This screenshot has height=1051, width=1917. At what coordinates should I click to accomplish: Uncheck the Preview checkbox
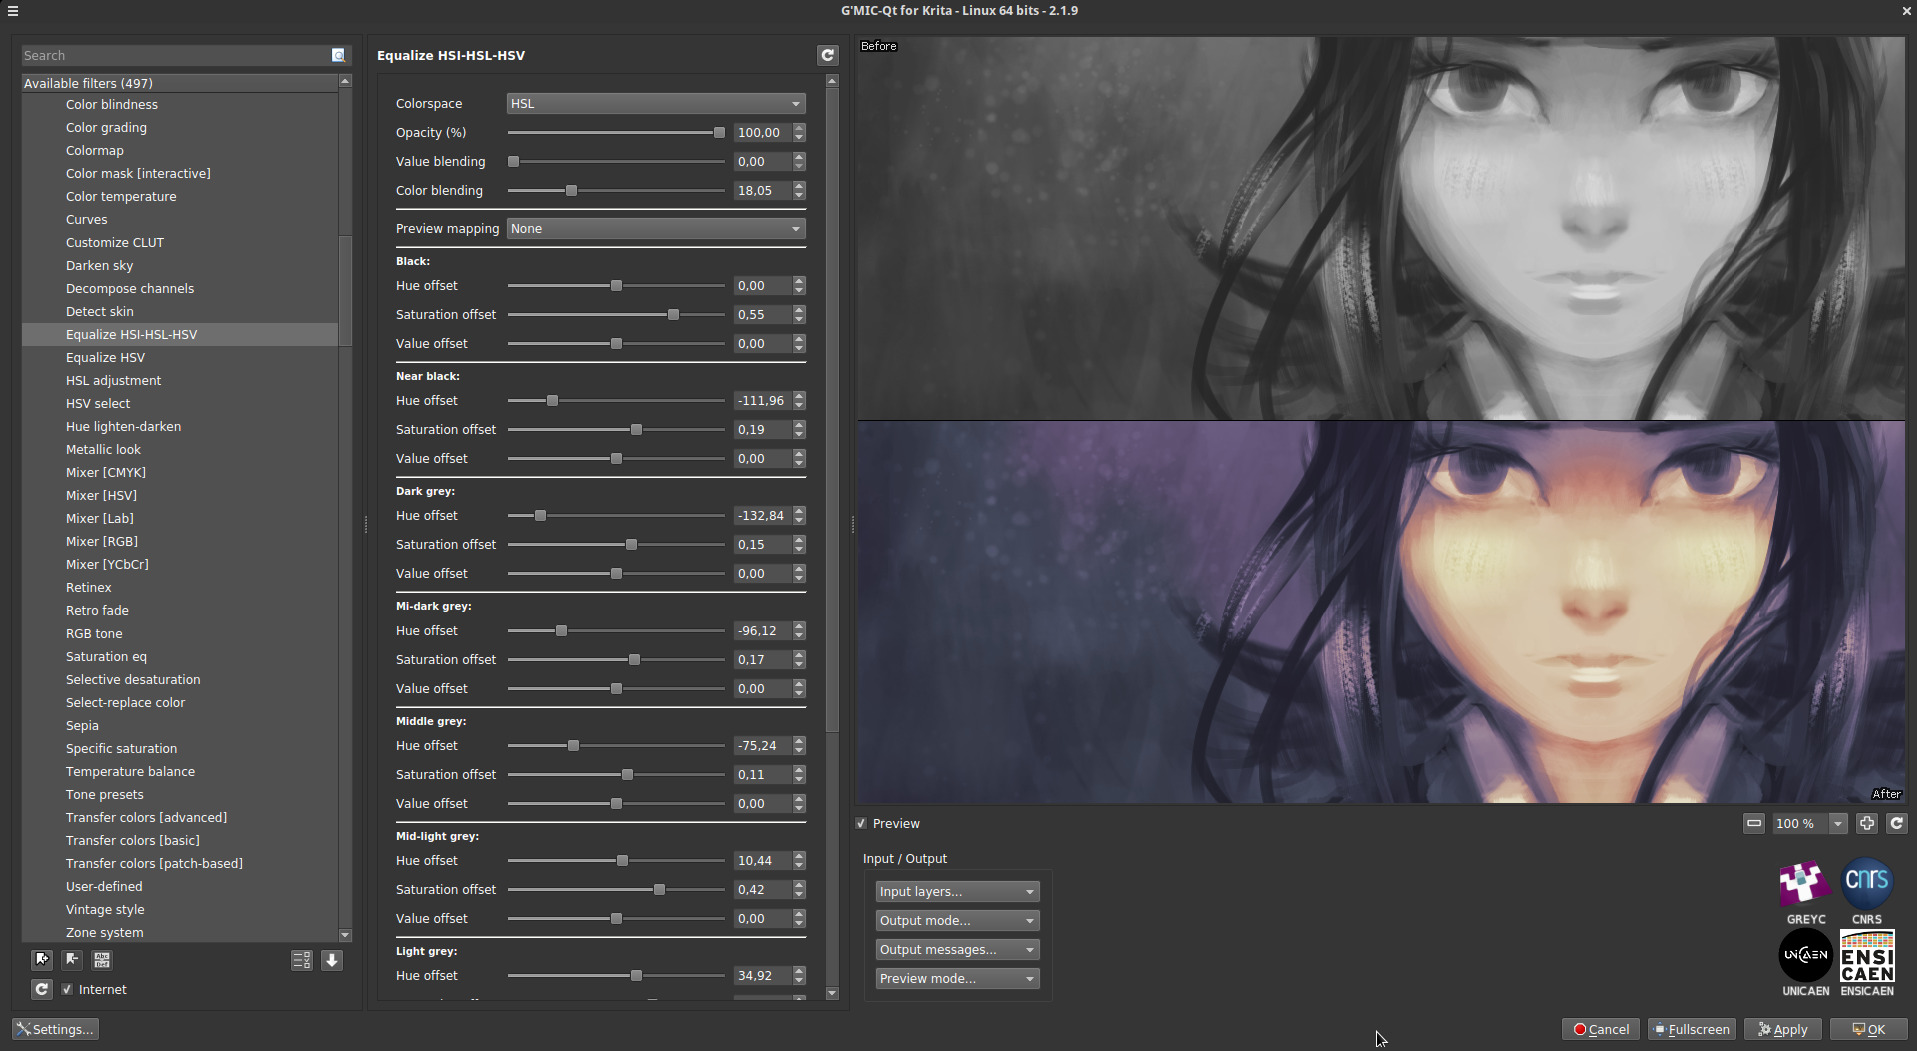click(862, 823)
